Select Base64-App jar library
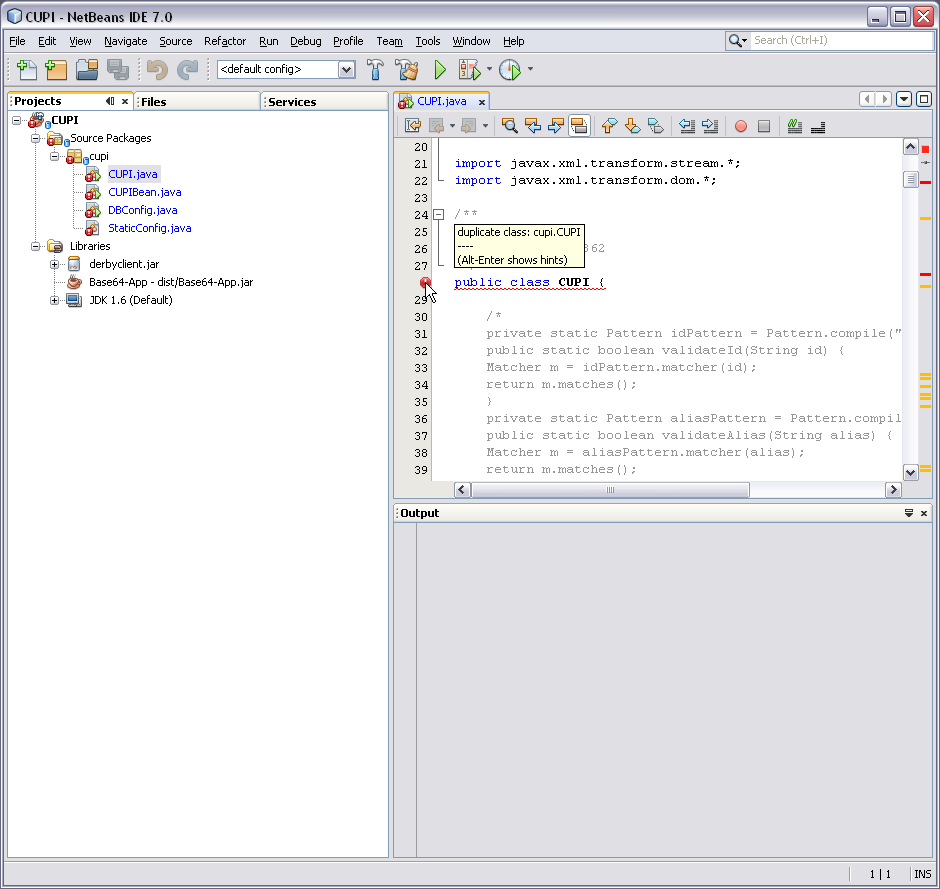Image resolution: width=940 pixels, height=889 pixels. click(x=171, y=282)
